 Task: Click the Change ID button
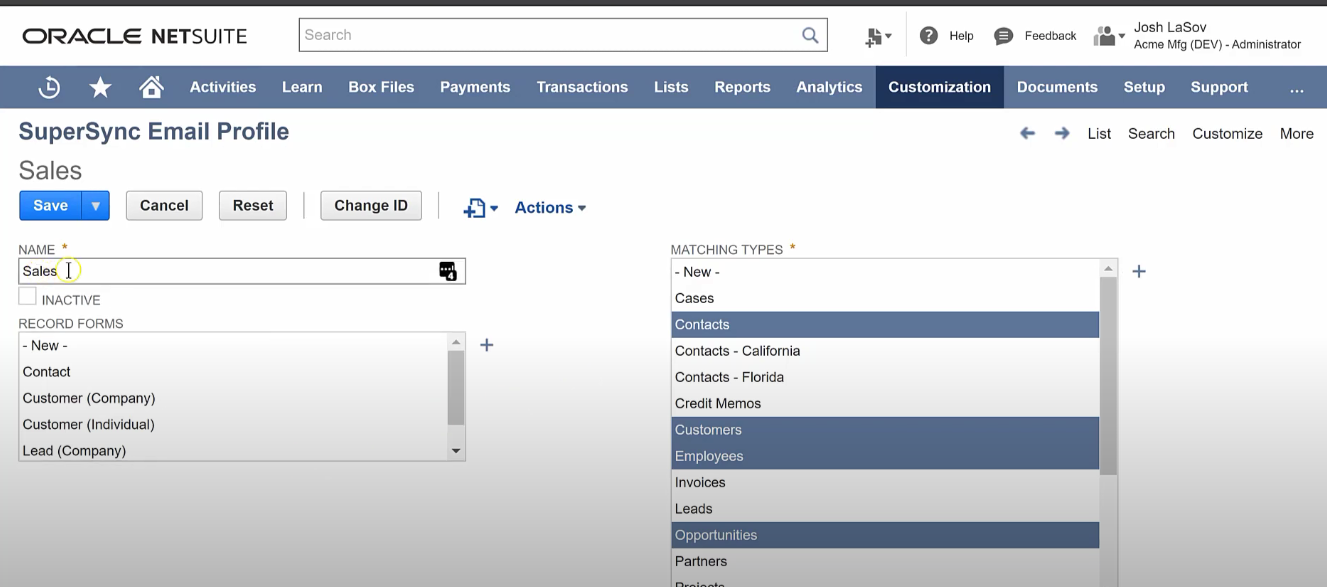(371, 205)
